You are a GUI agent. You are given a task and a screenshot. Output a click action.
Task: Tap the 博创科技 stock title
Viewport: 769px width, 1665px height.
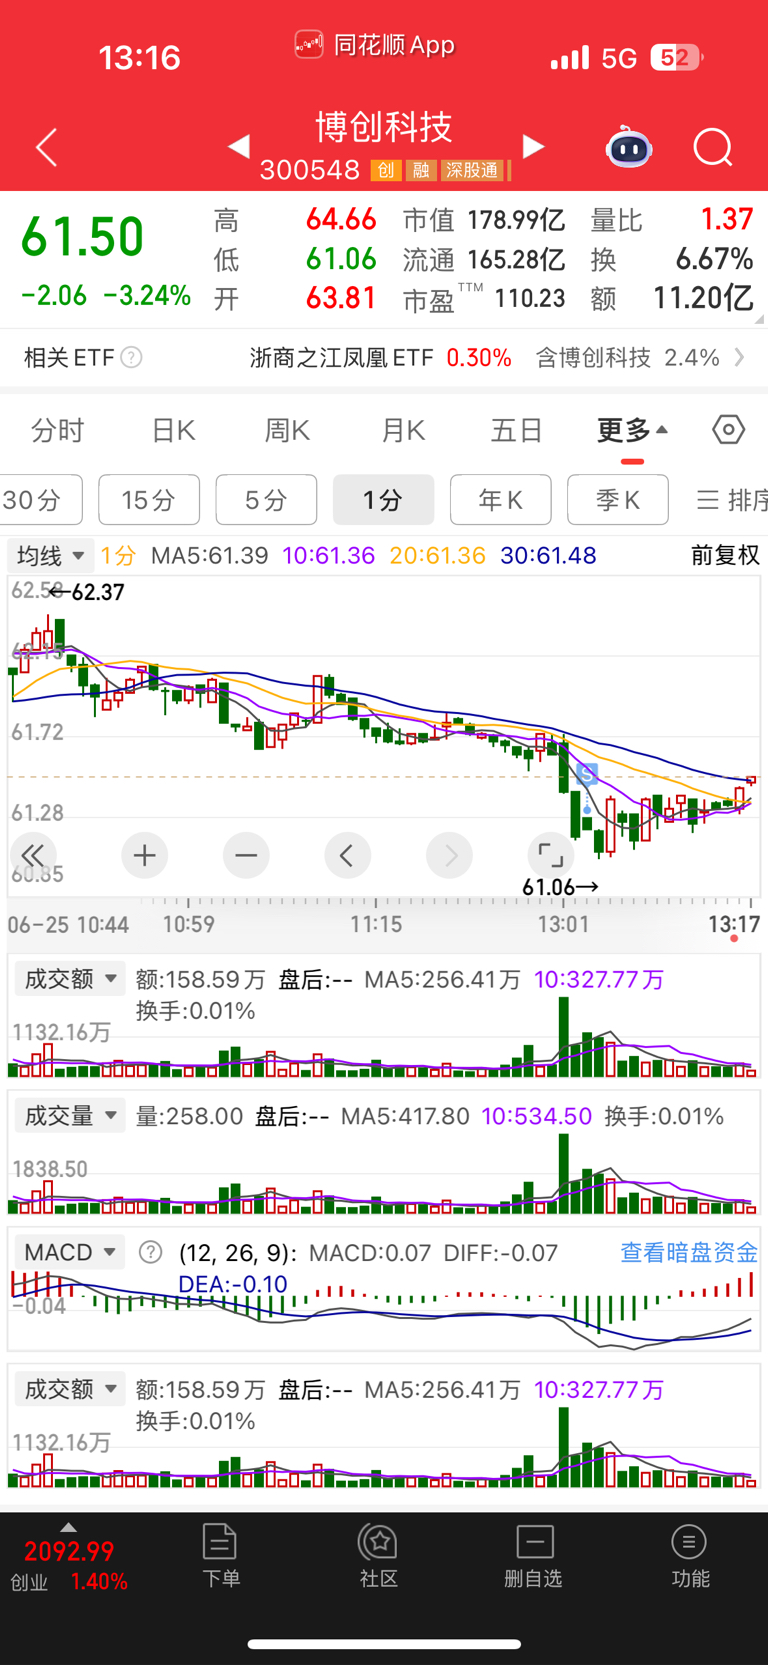point(385,127)
